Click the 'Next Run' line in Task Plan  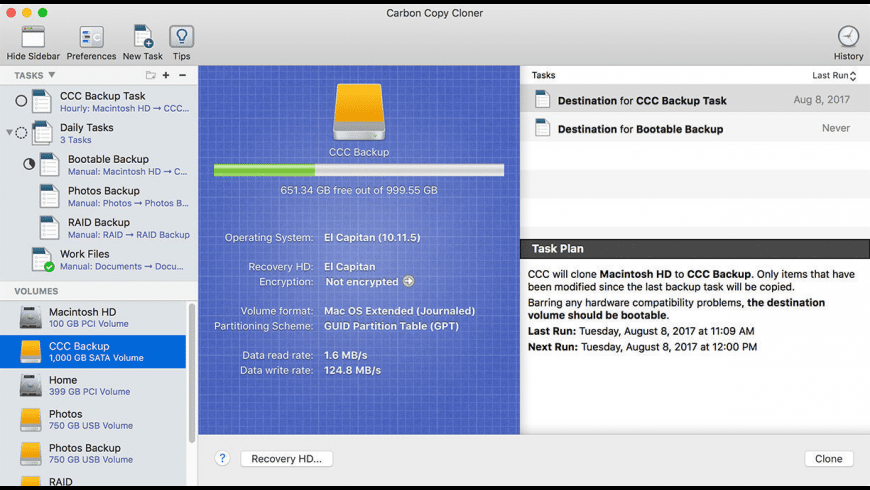(x=642, y=347)
